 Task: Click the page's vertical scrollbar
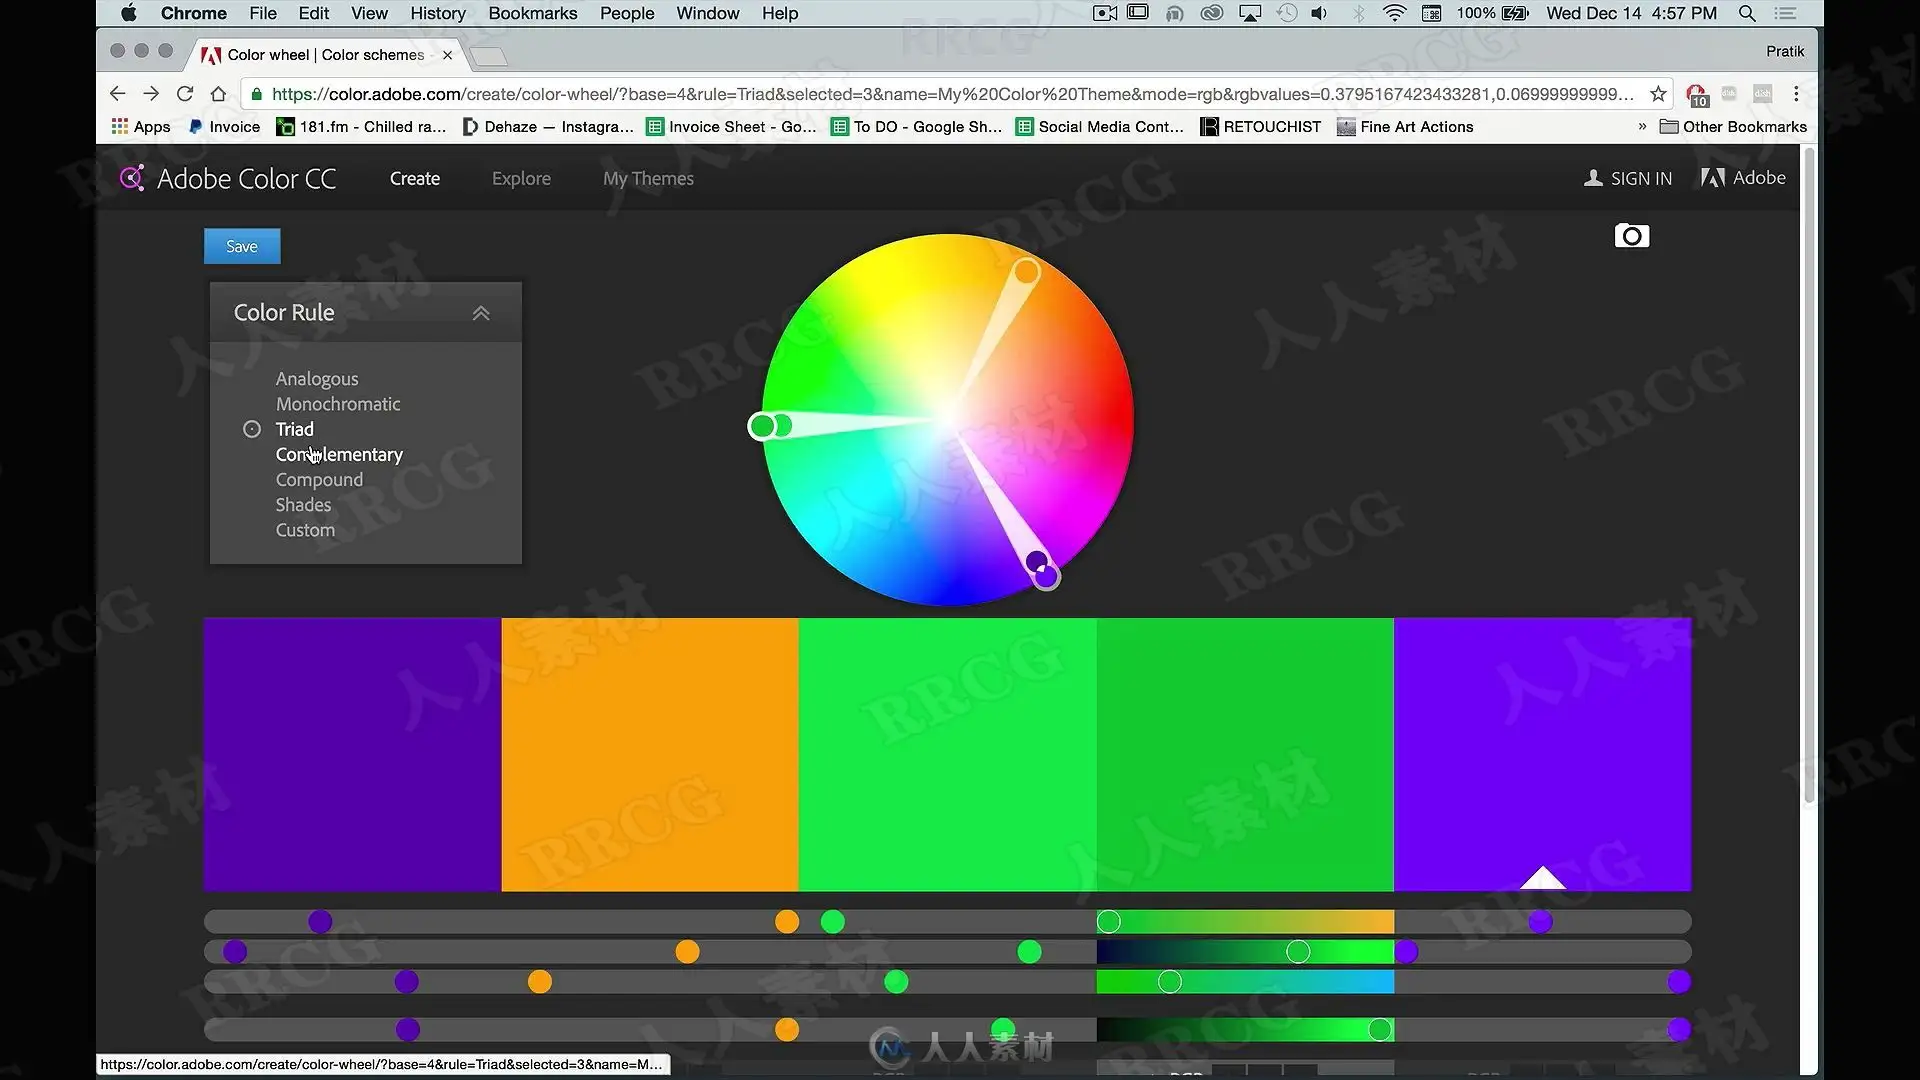1808,475
